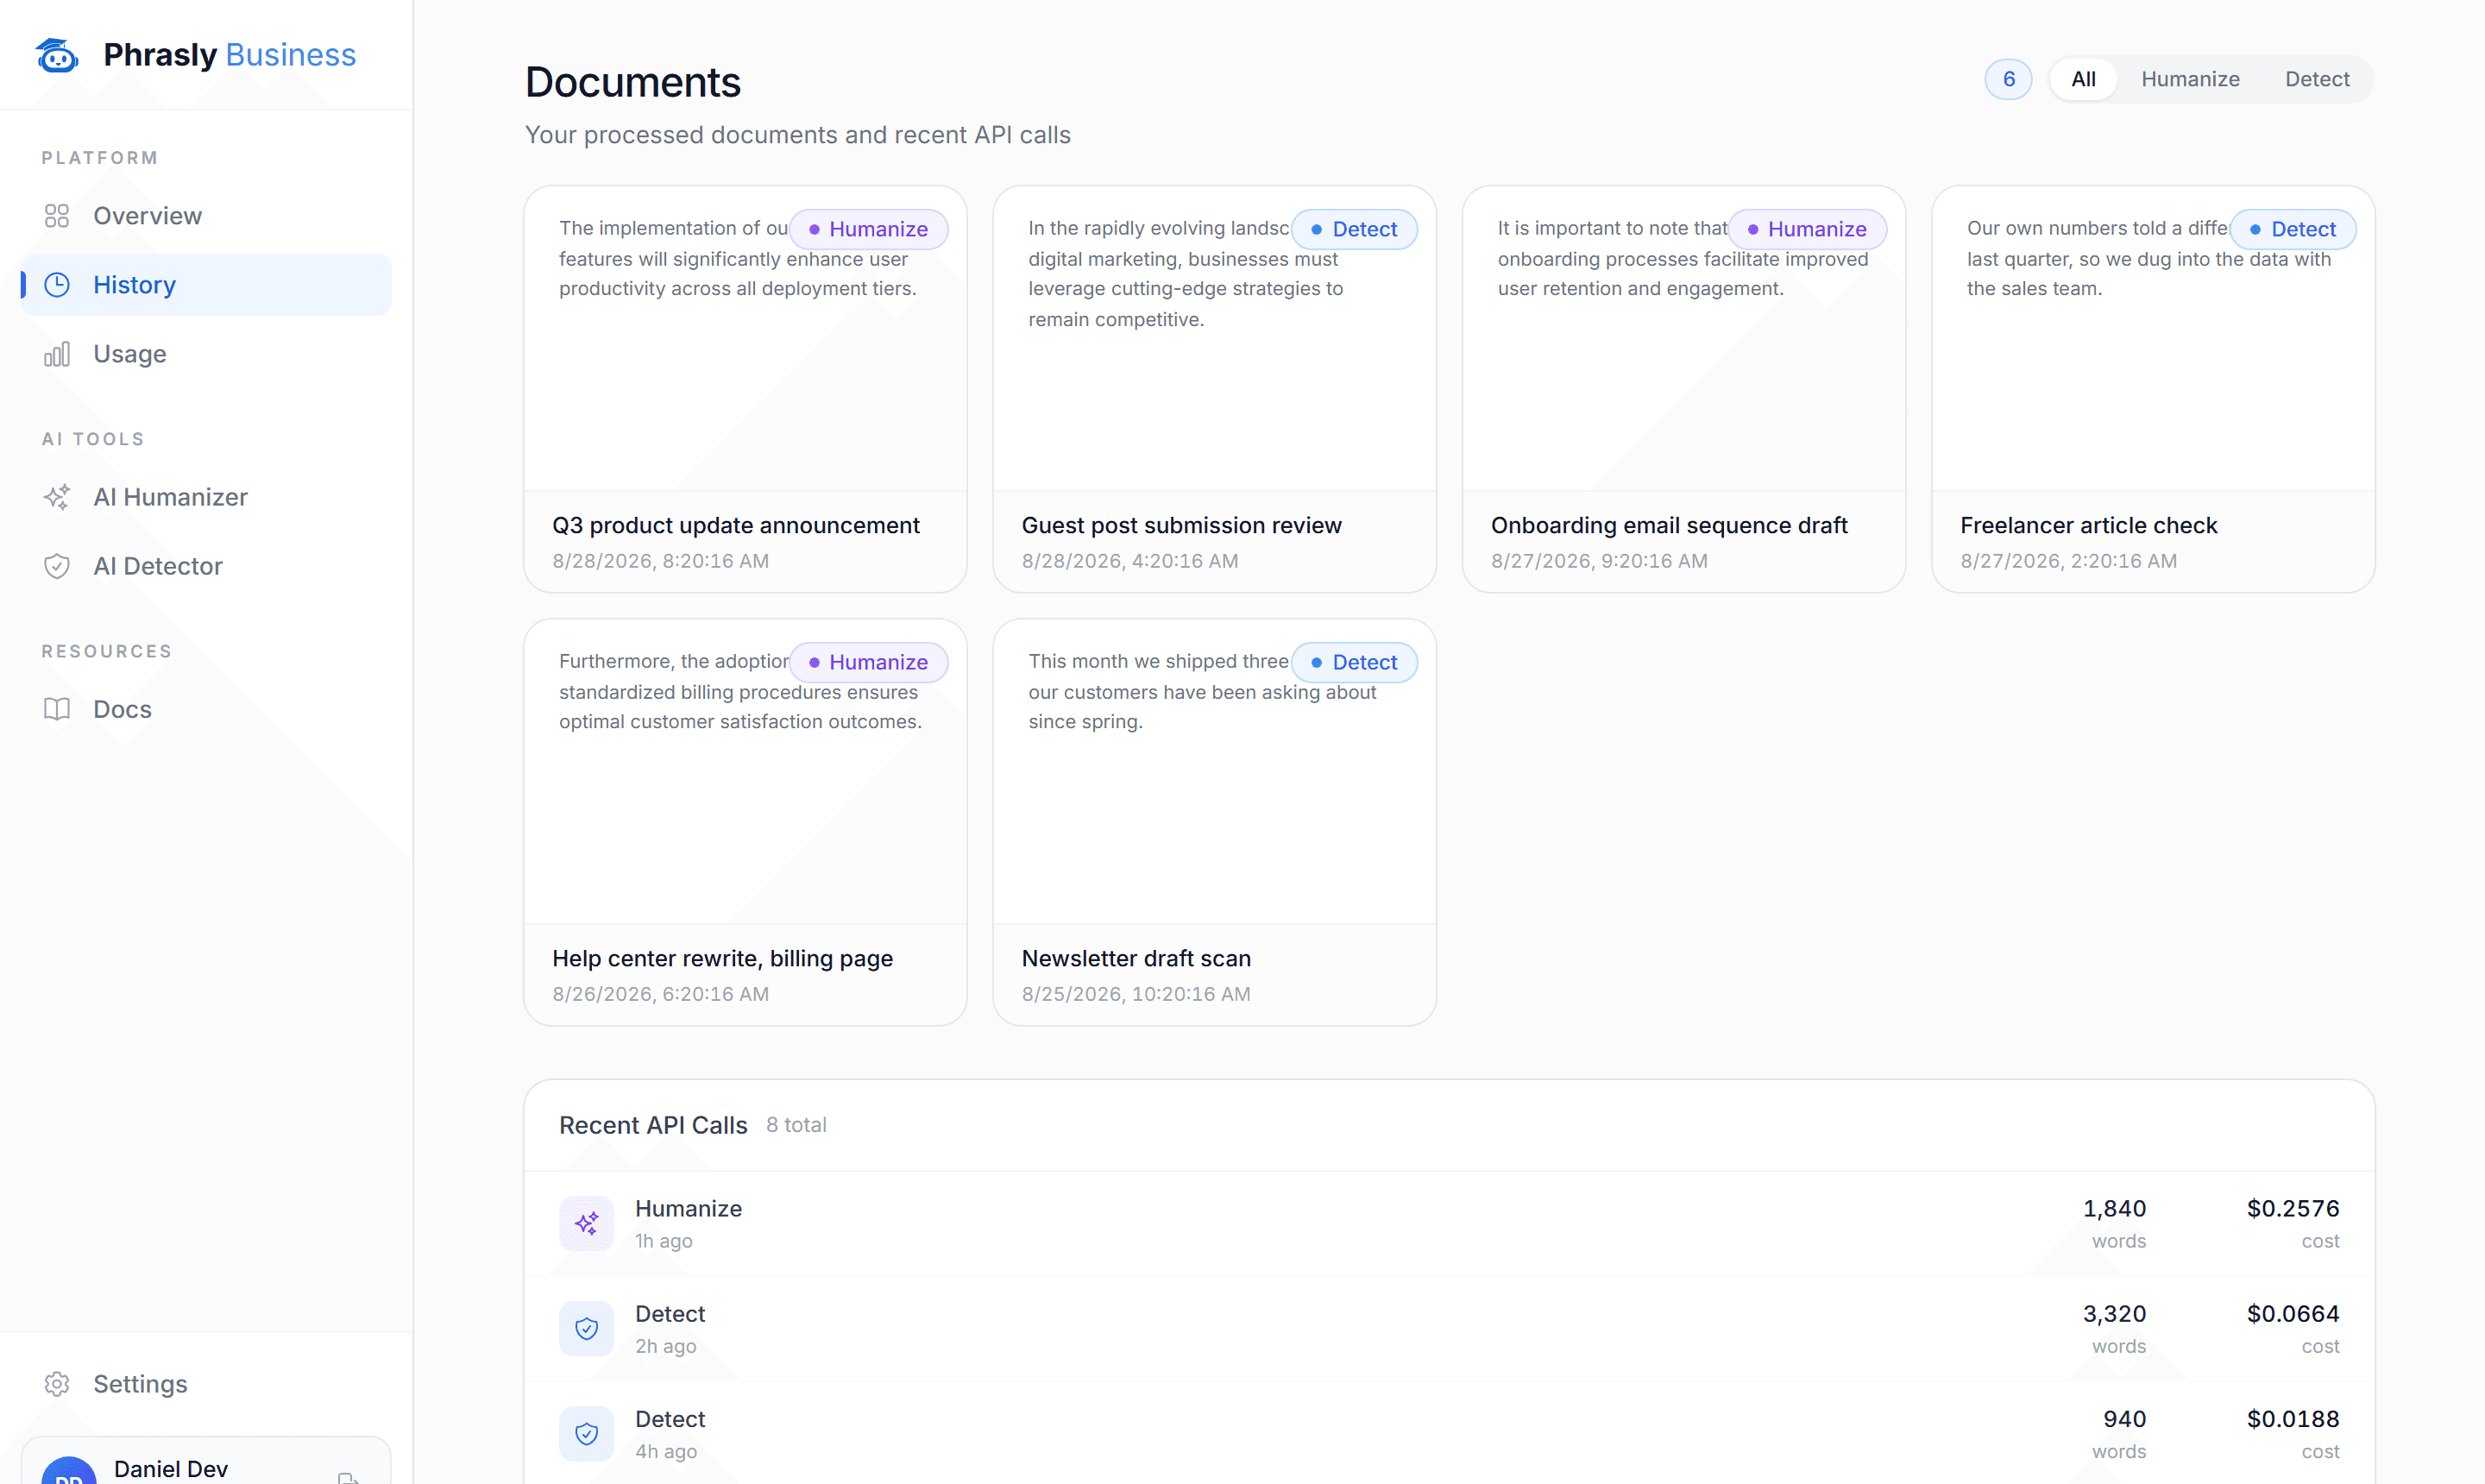Select the Detect 4h ago API call row
Image resolution: width=2485 pixels, height=1484 pixels.
click(x=1449, y=1433)
